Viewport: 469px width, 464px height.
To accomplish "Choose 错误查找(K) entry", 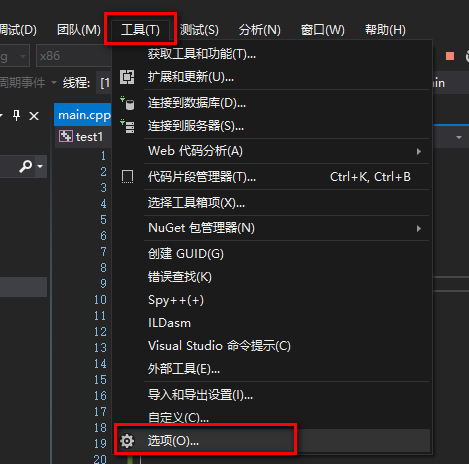I will point(272,277).
